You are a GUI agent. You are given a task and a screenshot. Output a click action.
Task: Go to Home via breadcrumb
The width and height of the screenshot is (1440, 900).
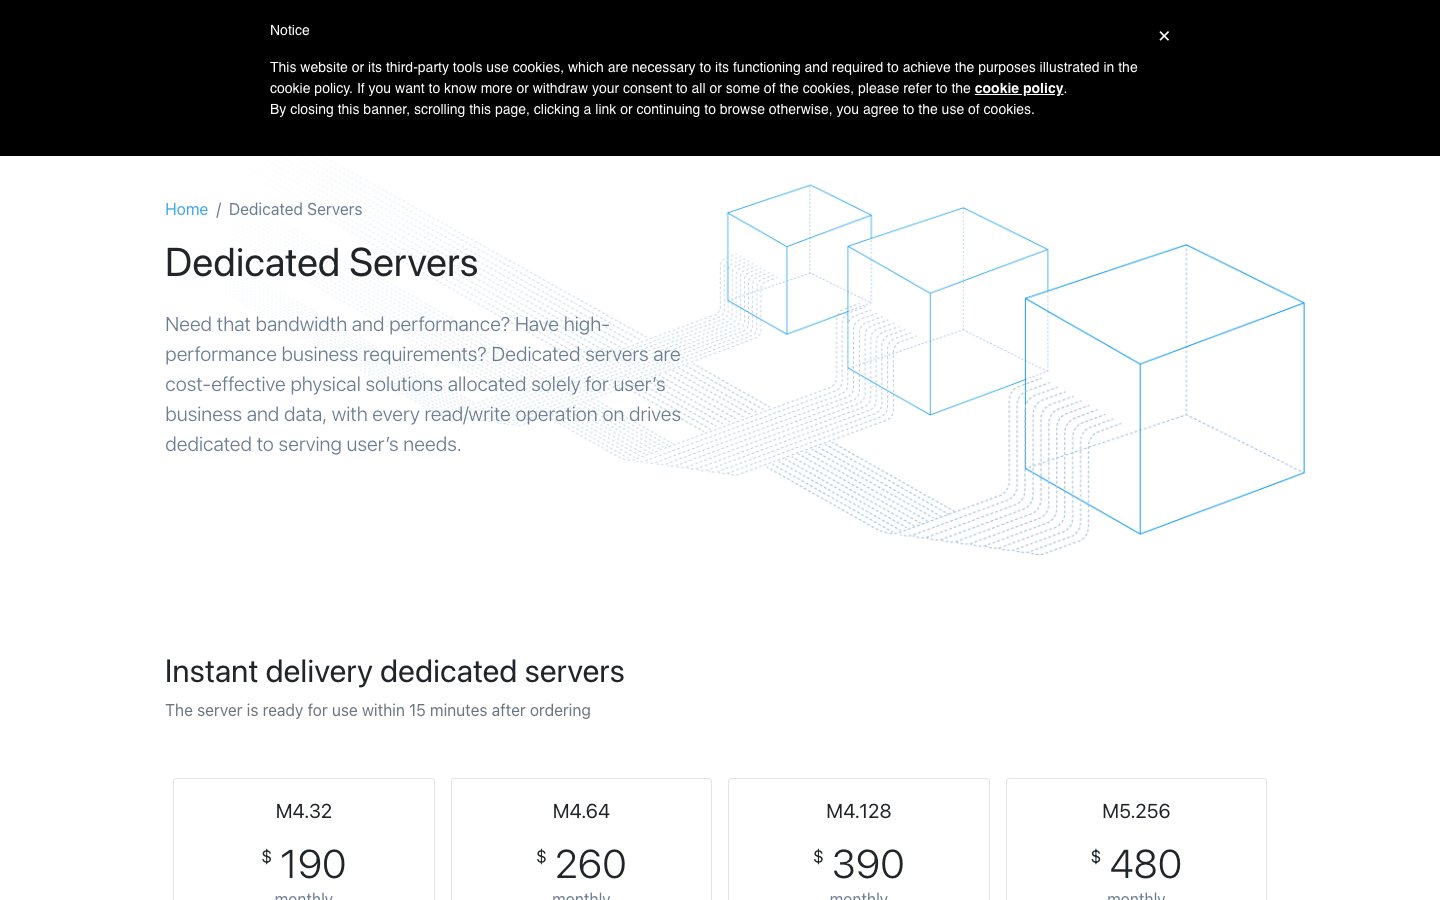click(x=186, y=209)
